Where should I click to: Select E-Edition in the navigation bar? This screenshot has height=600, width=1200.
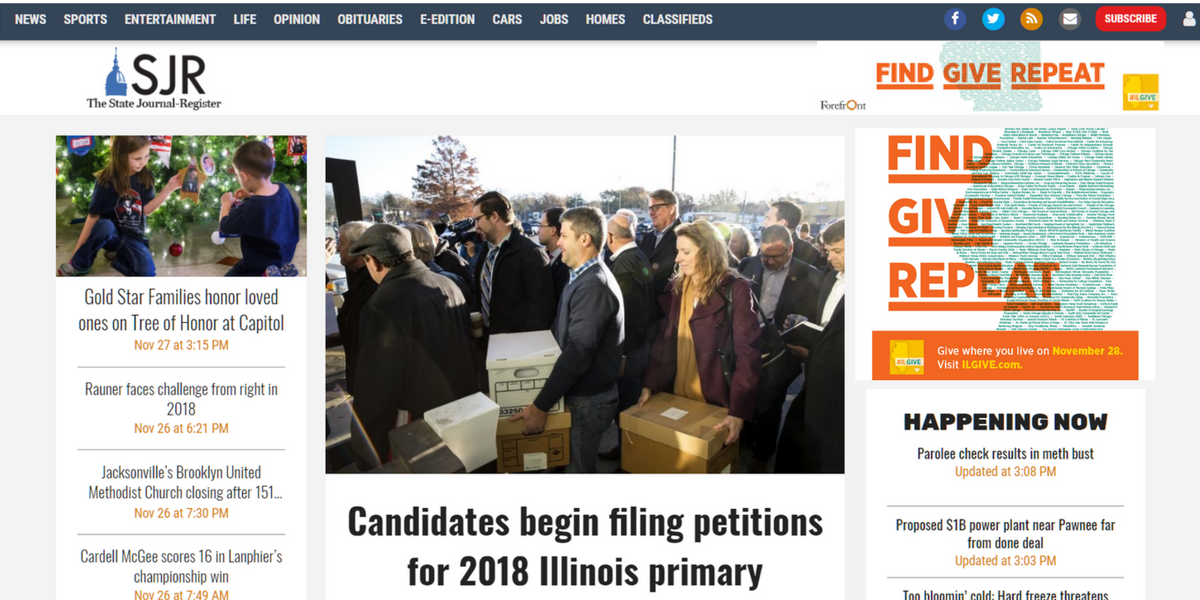coord(447,19)
